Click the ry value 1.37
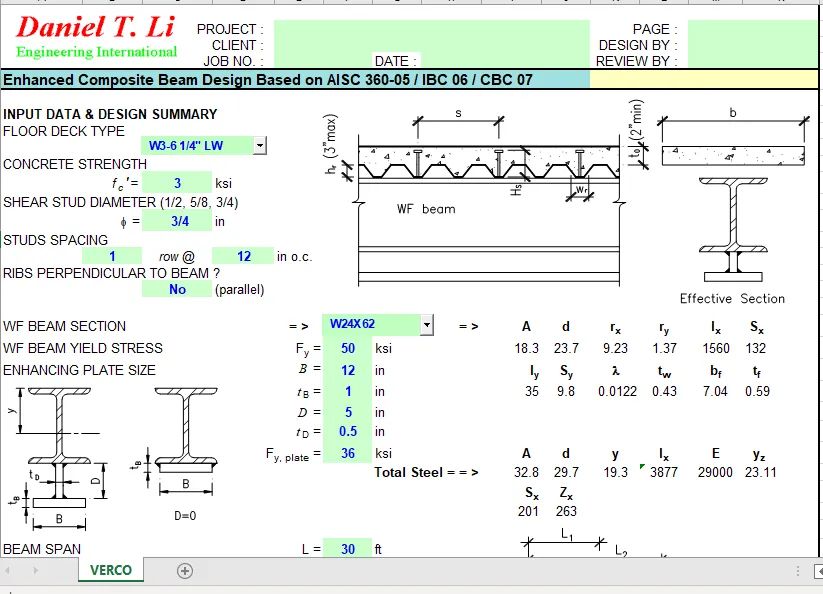Image resolution: width=823 pixels, height=594 pixels. click(x=664, y=348)
